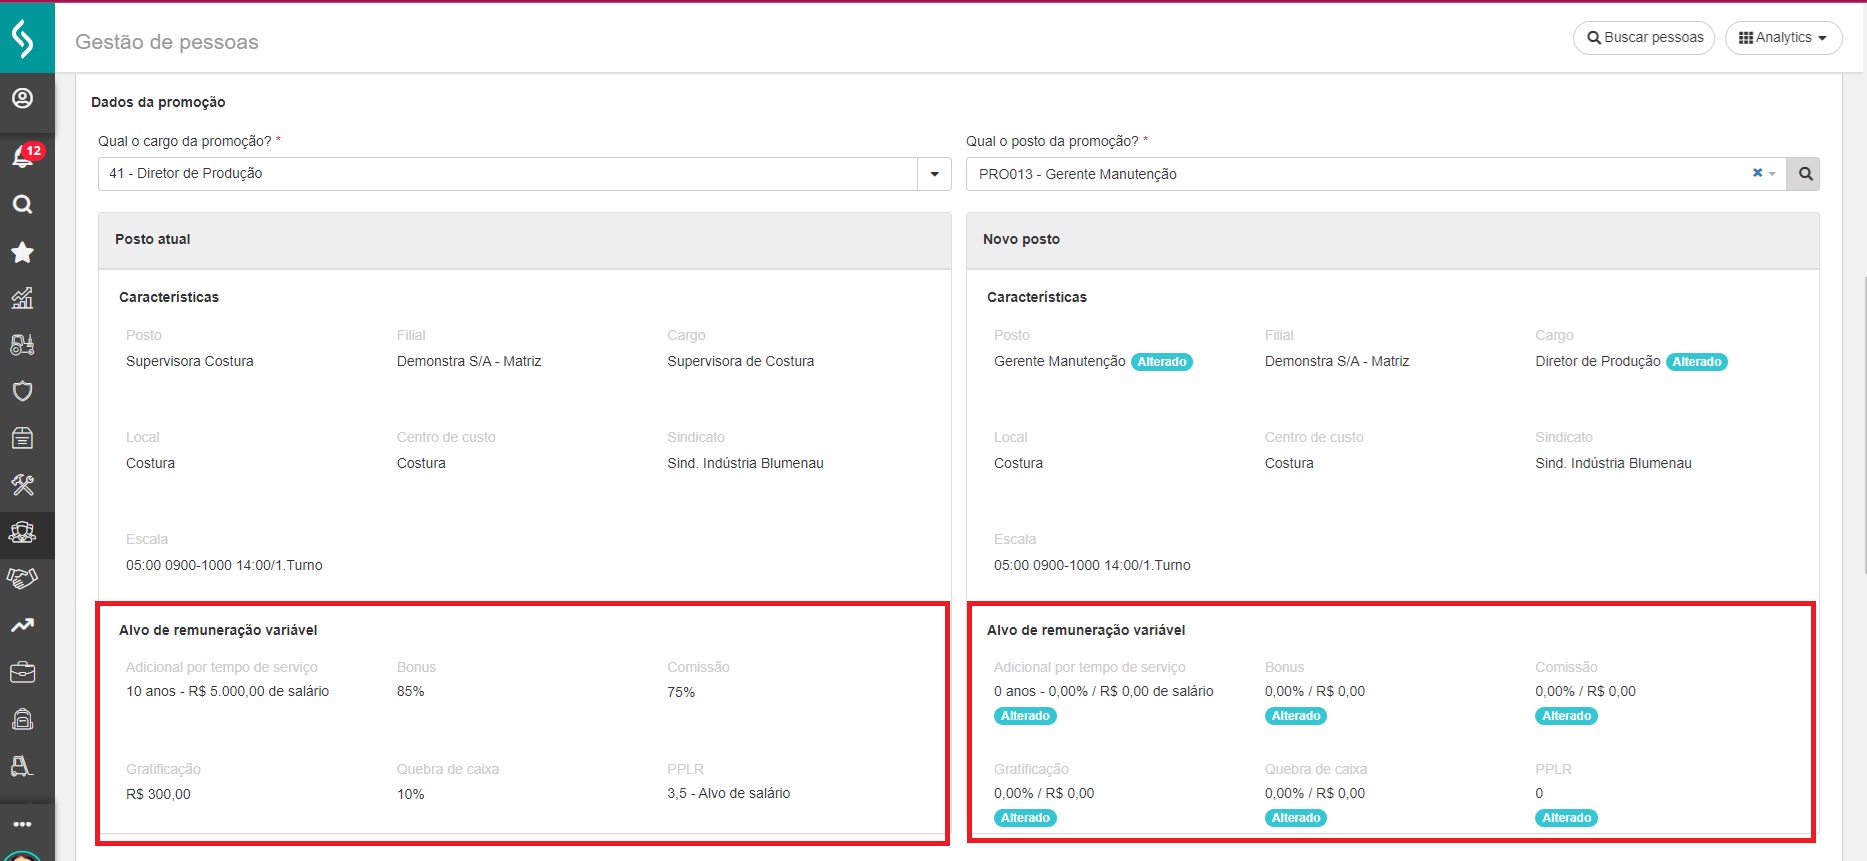Select the highlighted people management sidebar item

[22, 532]
